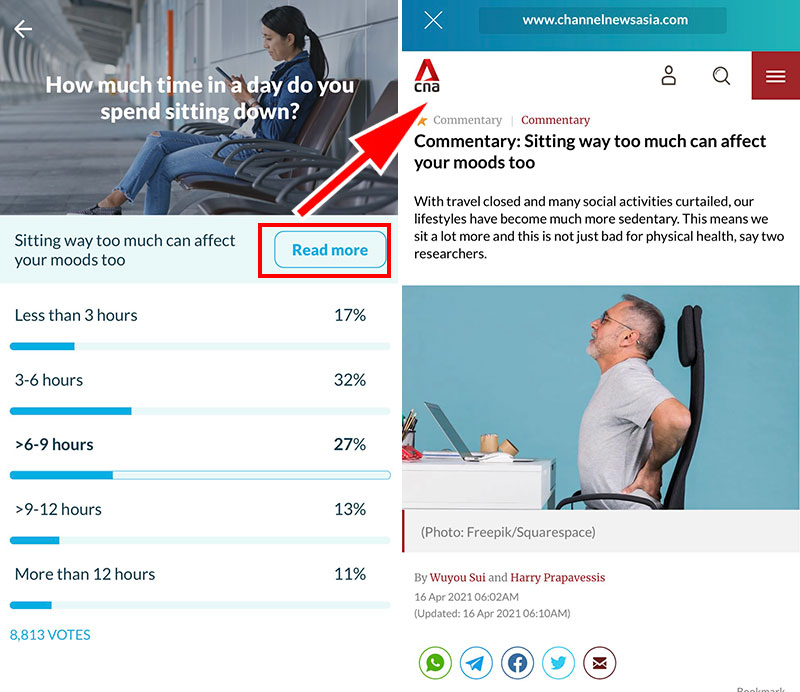
Task: Pick the '>9-12 hours' poll option
Action: point(200,521)
